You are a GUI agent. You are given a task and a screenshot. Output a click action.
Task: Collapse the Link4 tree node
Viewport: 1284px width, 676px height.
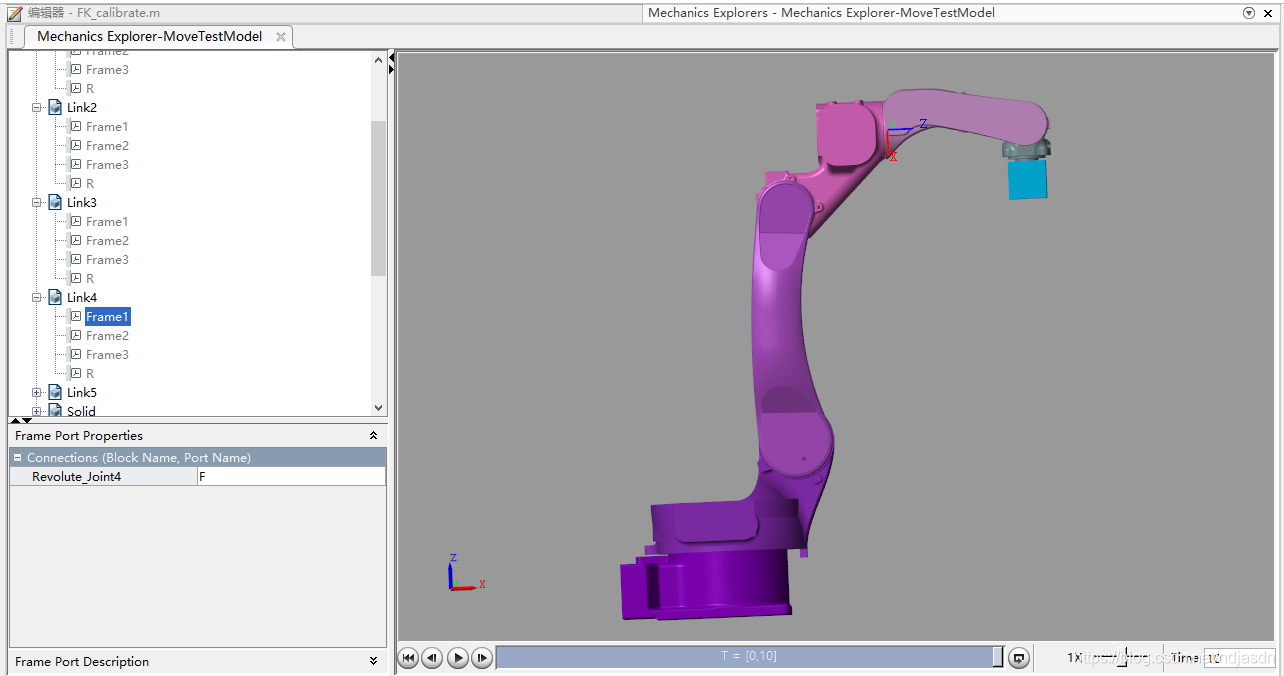[x=37, y=297]
